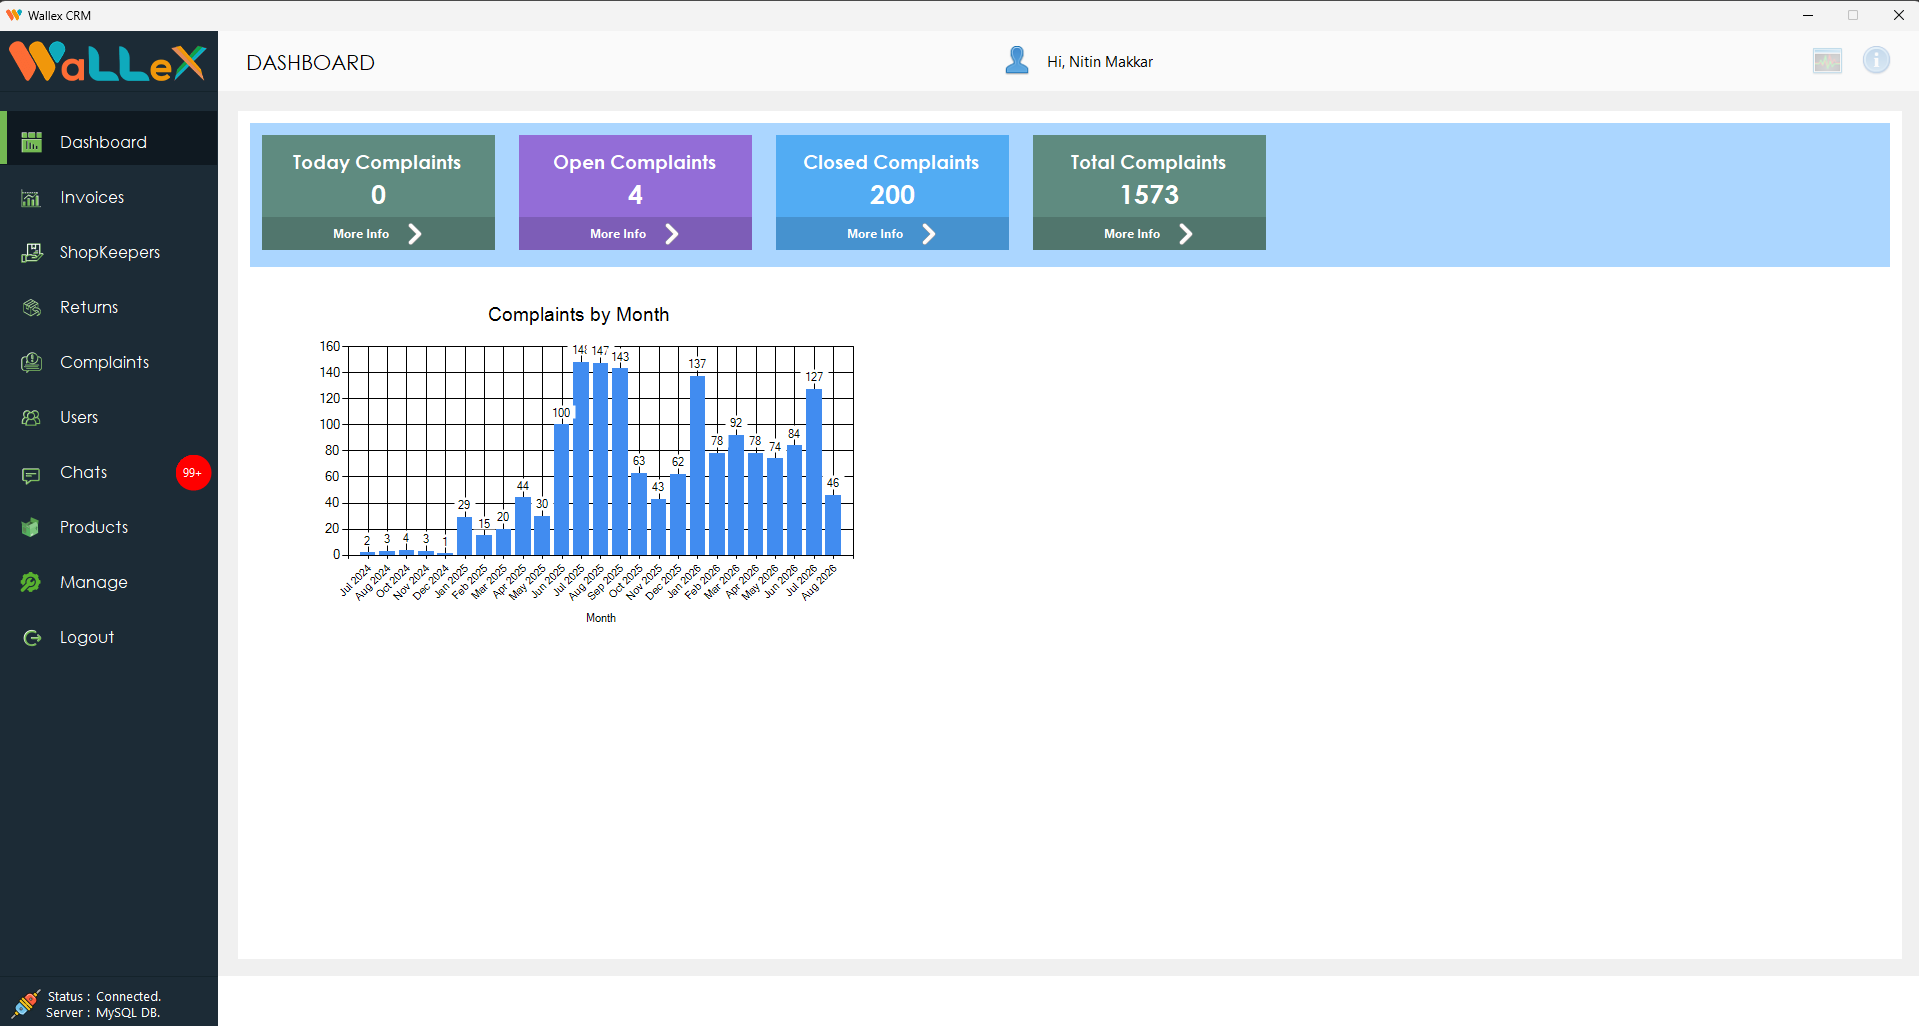Minimize the Wallex CRM window
The width and height of the screenshot is (1919, 1026).
[x=1808, y=15]
